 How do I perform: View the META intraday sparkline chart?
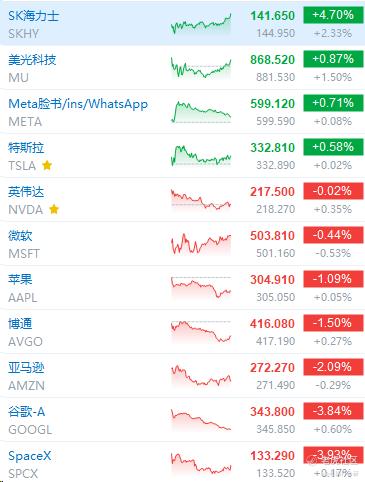click(201, 112)
